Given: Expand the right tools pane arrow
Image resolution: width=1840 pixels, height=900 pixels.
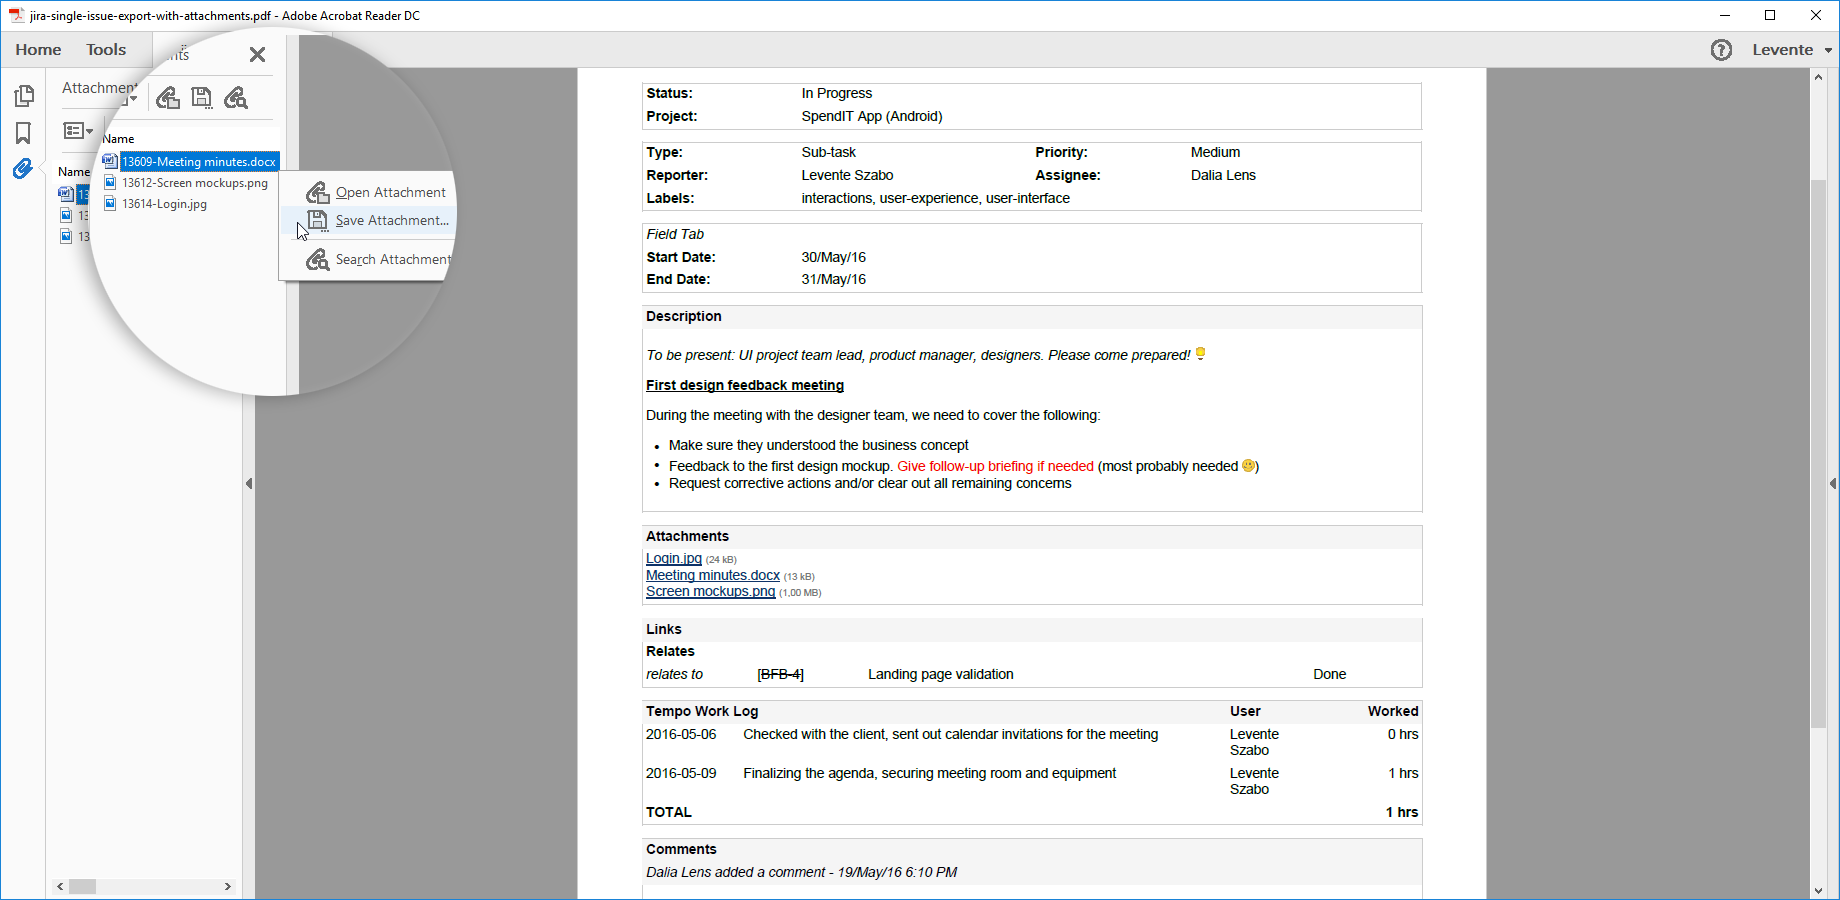Looking at the screenshot, I should click(1832, 484).
